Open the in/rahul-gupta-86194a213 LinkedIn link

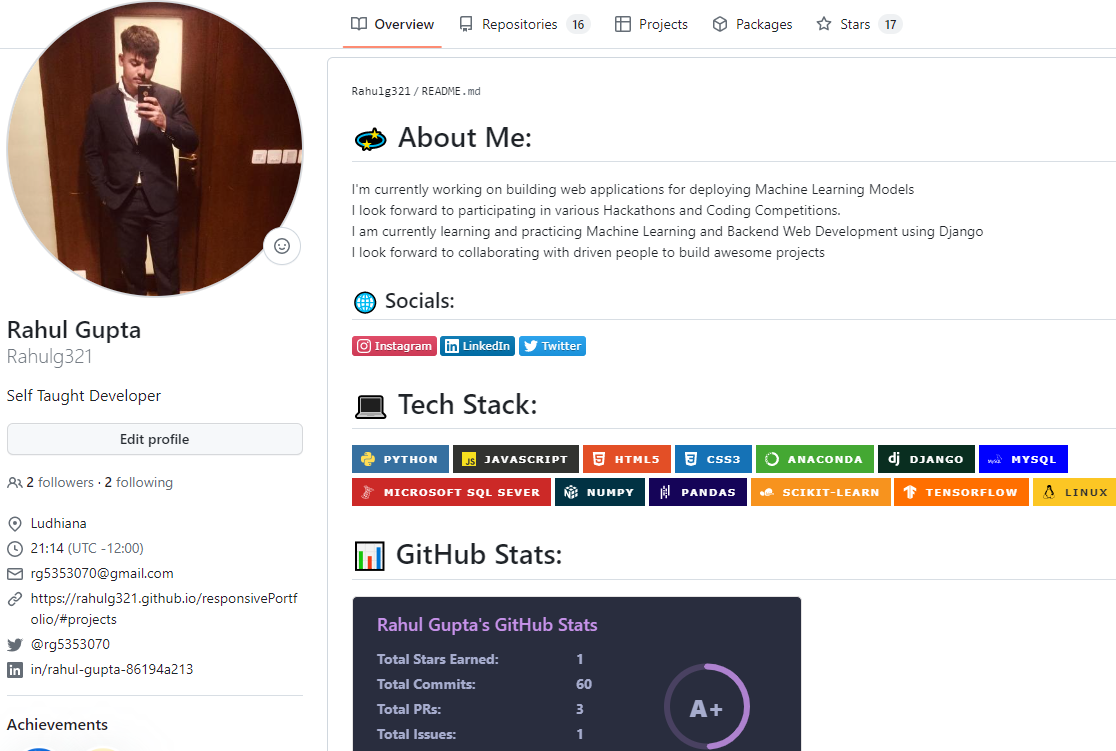click(112, 669)
